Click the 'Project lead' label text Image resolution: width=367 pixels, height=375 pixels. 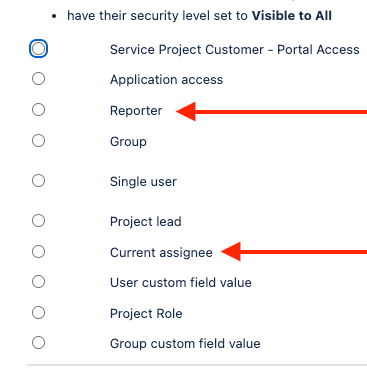[146, 222]
